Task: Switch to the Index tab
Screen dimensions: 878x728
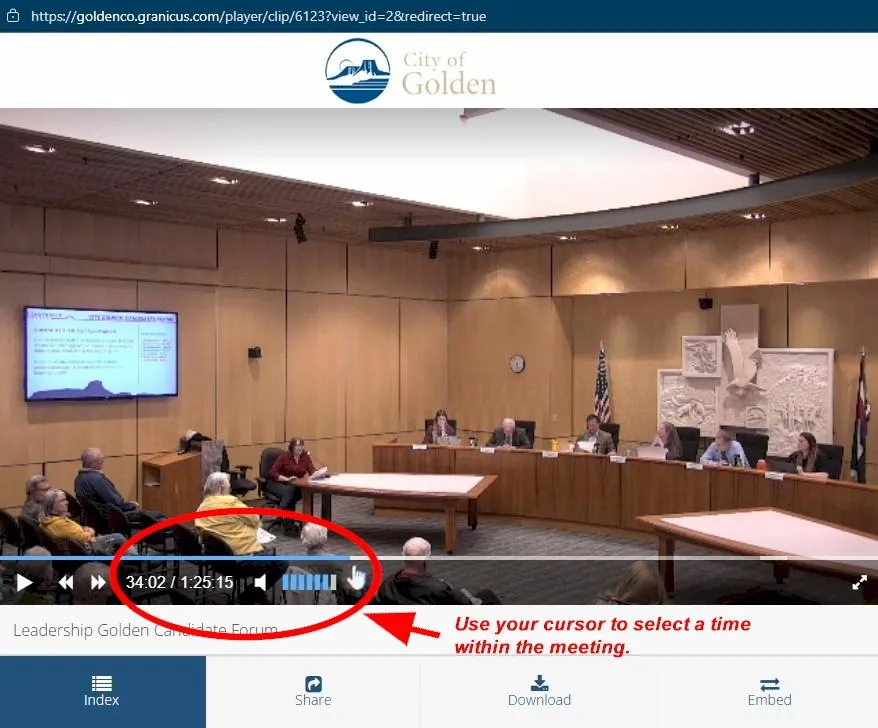Action: [102, 692]
